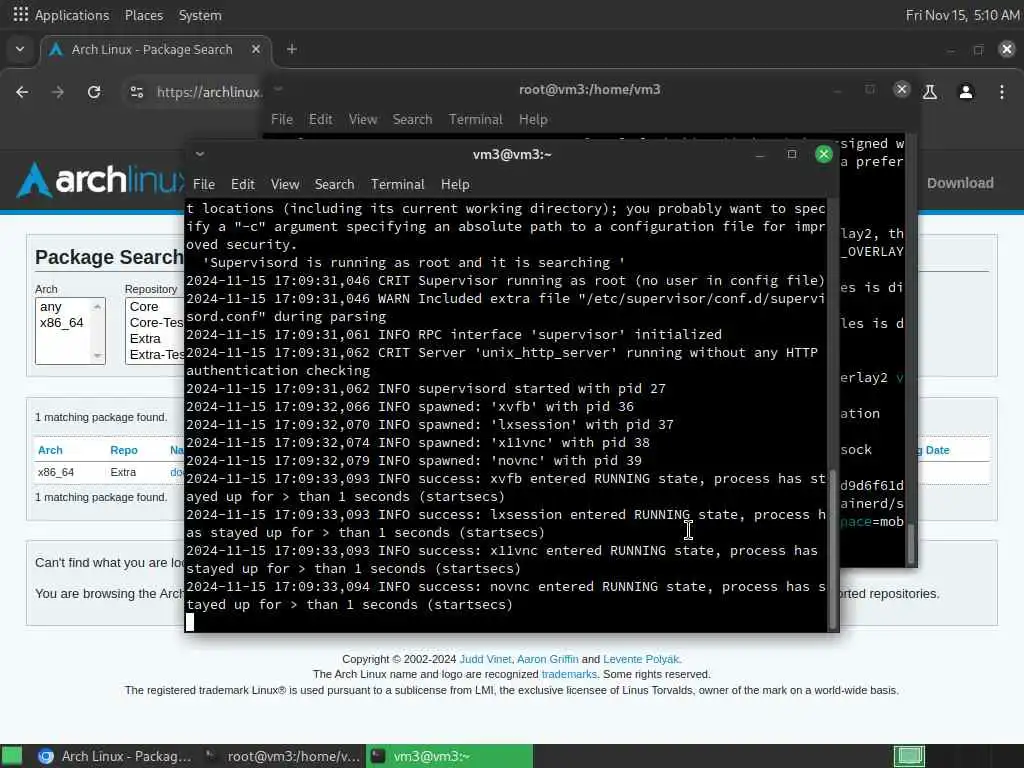This screenshot has width=1024, height=768.
Task: Open the Applications grid icon
Action: click(x=20, y=14)
